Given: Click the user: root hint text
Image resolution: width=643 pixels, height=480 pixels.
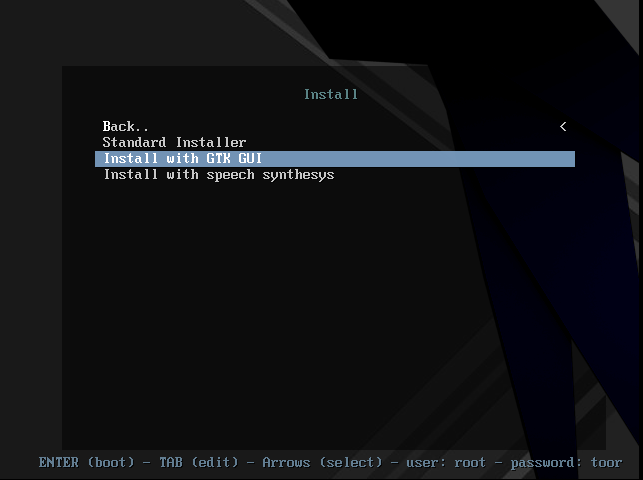Looking at the screenshot, I should 446,463.
